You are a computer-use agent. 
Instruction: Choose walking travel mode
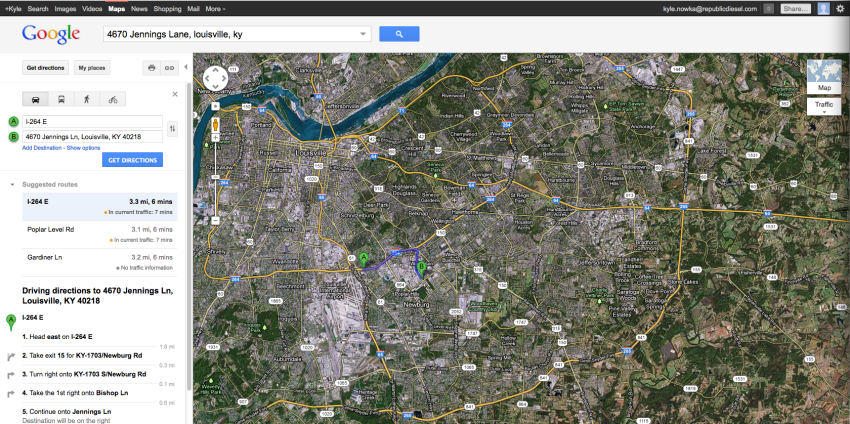tap(87, 100)
